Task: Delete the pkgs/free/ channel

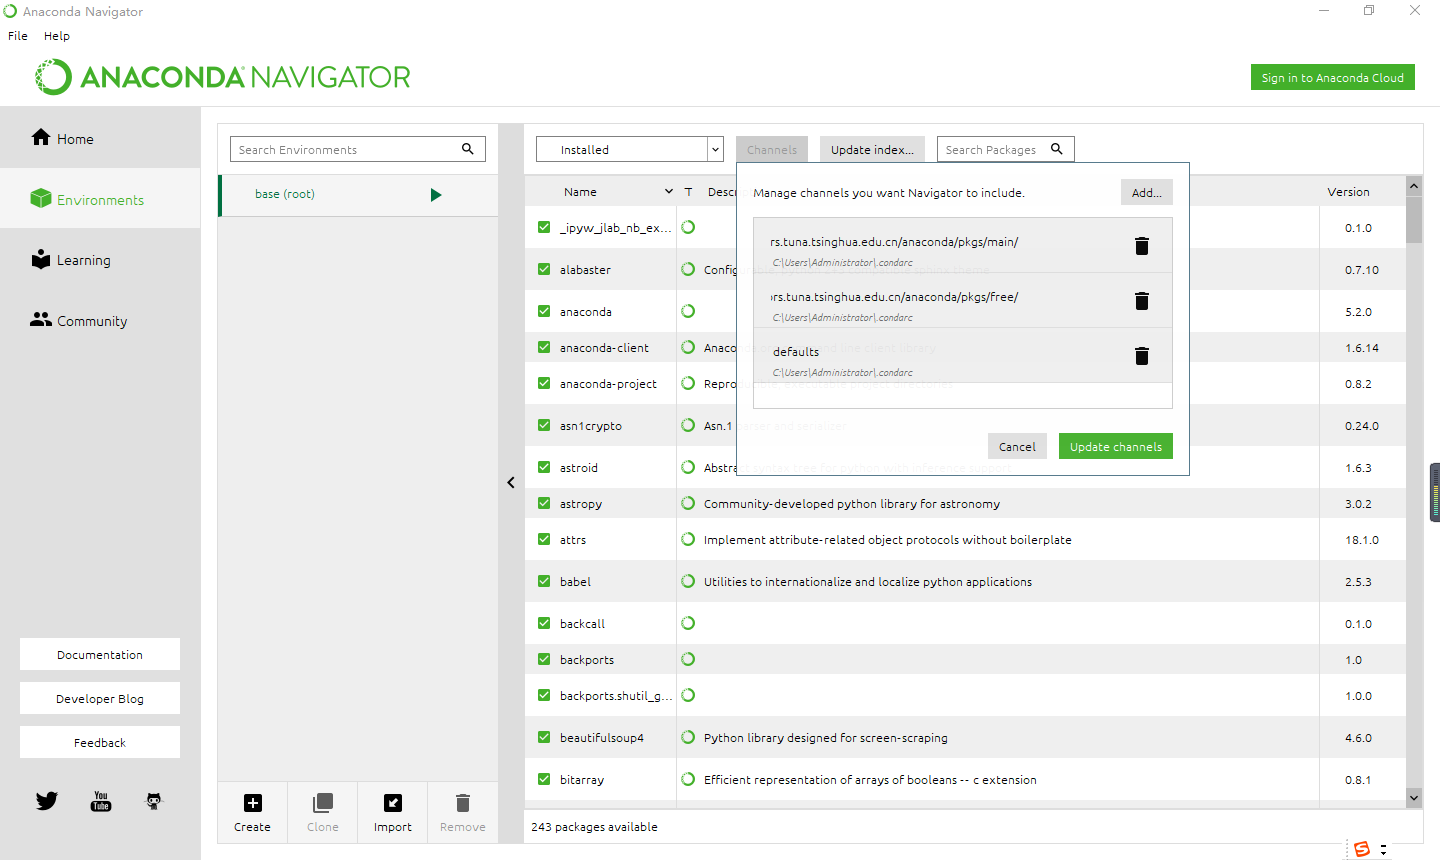Action: (x=1142, y=301)
